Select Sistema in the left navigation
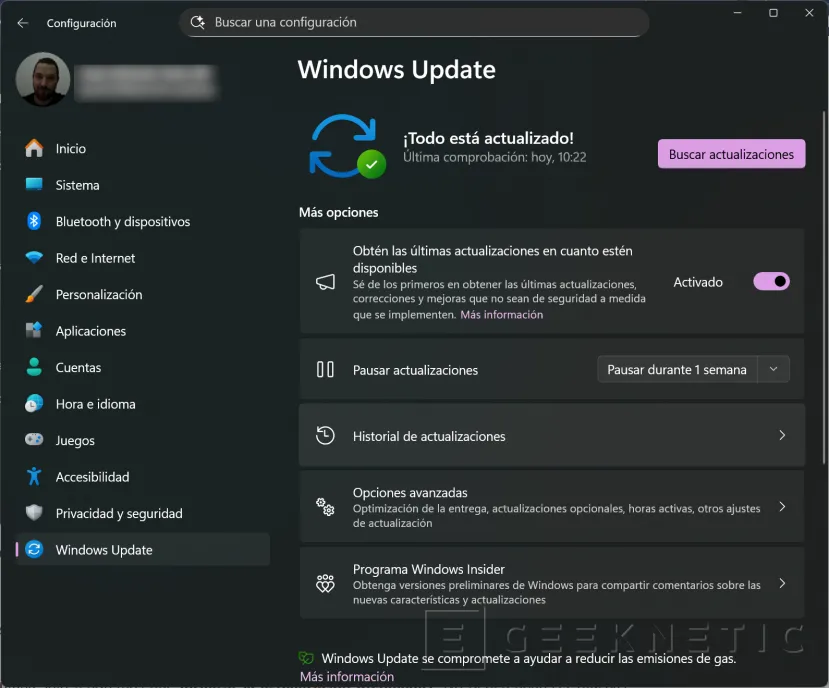The height and width of the screenshot is (688, 829). [x=78, y=185]
